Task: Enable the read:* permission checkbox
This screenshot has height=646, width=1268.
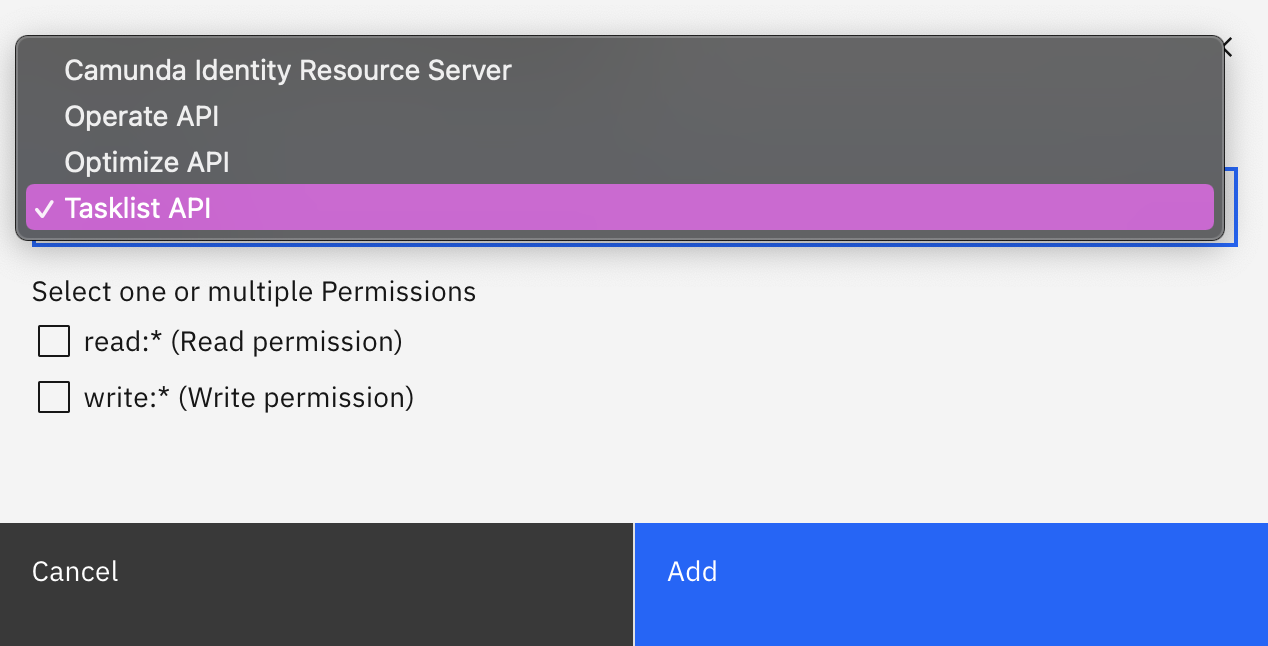Action: pyautogui.click(x=54, y=342)
